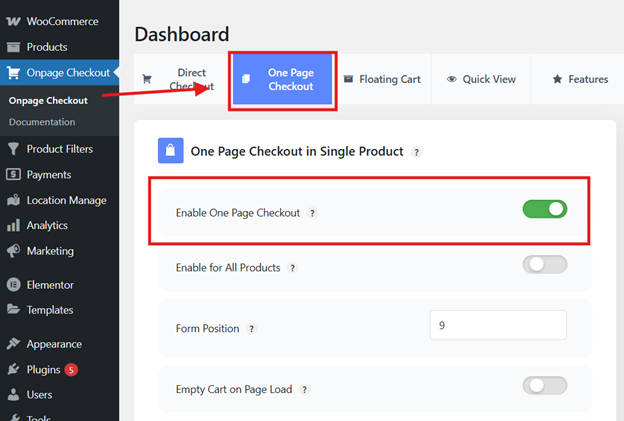624x421 pixels.
Task: Switch to the Floating Cart tab
Action: pyautogui.click(x=384, y=80)
